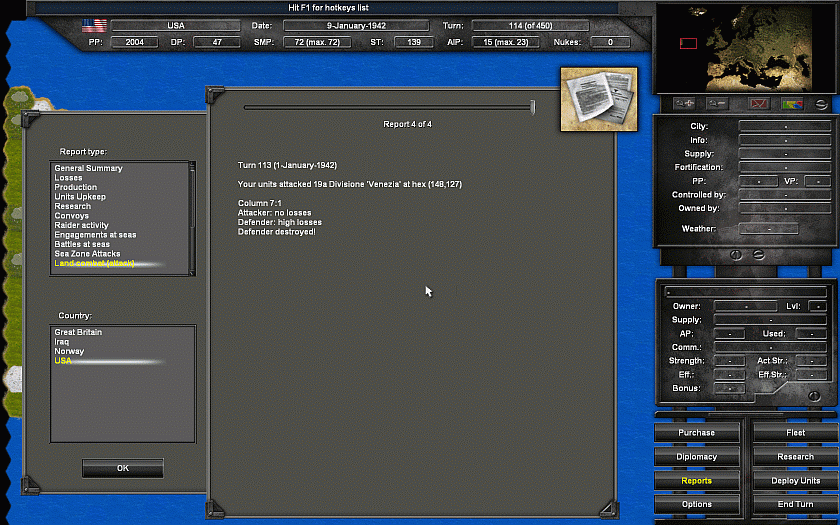This screenshot has width=840, height=525.
Task: Select Battles at seas report type
Action: point(82,244)
